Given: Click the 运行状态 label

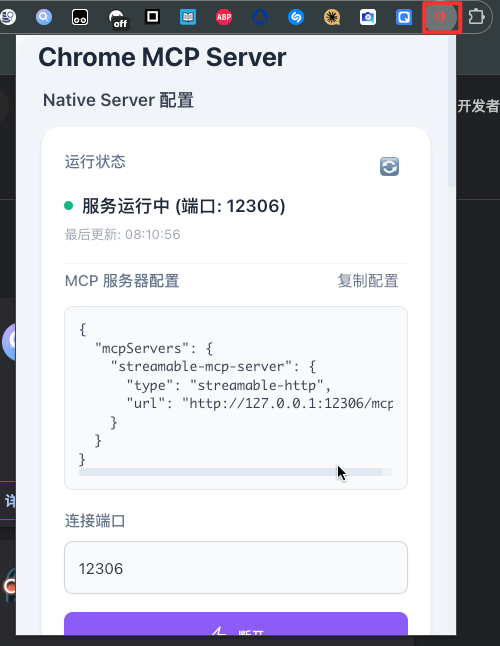Looking at the screenshot, I should tap(95, 162).
